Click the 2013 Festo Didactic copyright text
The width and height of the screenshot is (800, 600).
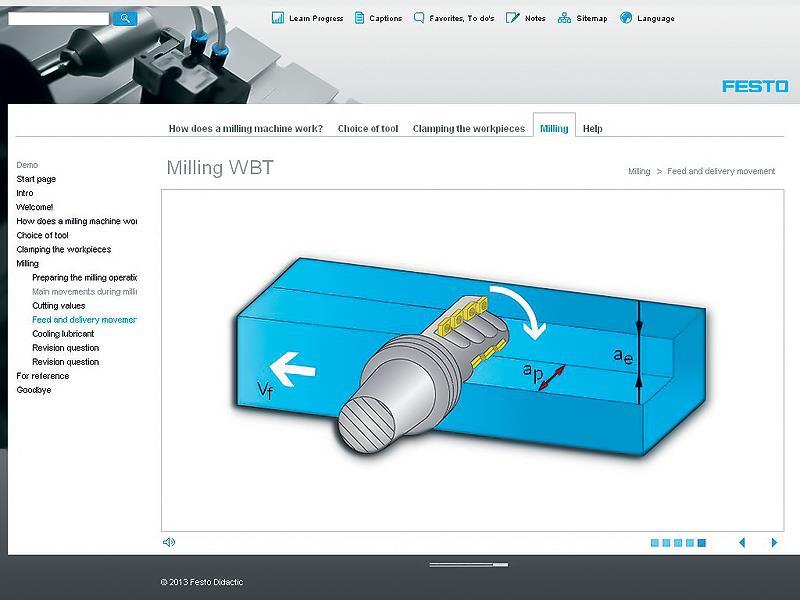(202, 582)
